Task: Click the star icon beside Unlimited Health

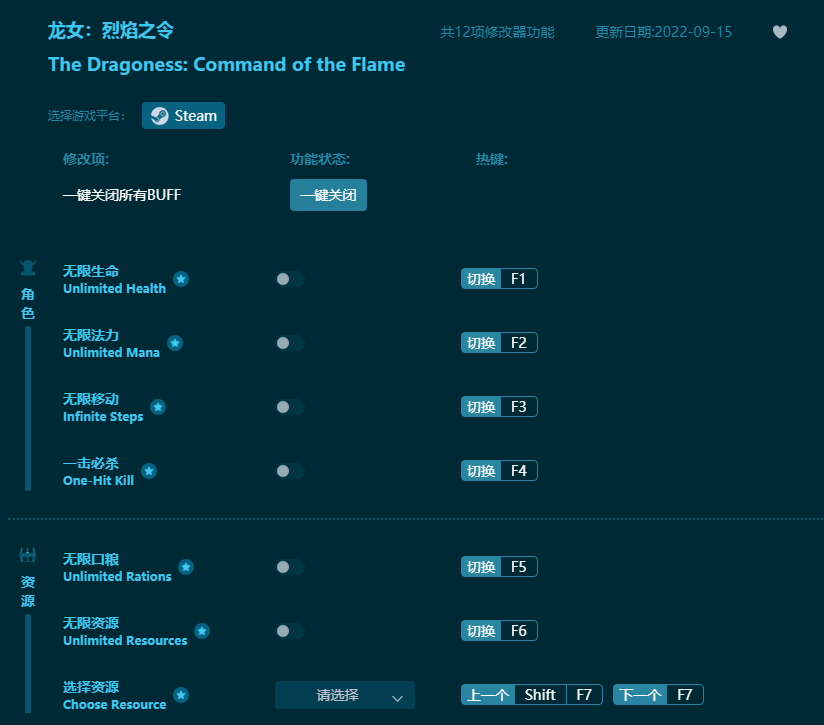Action: [181, 279]
